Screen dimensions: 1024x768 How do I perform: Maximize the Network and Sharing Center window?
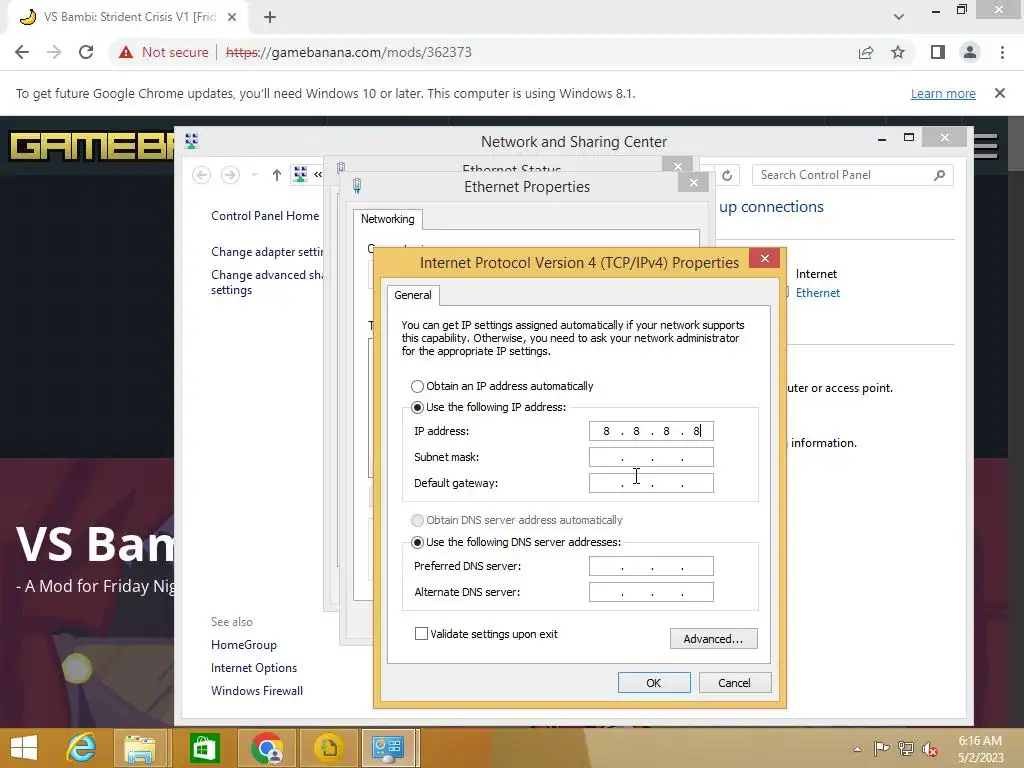pyautogui.click(x=908, y=137)
